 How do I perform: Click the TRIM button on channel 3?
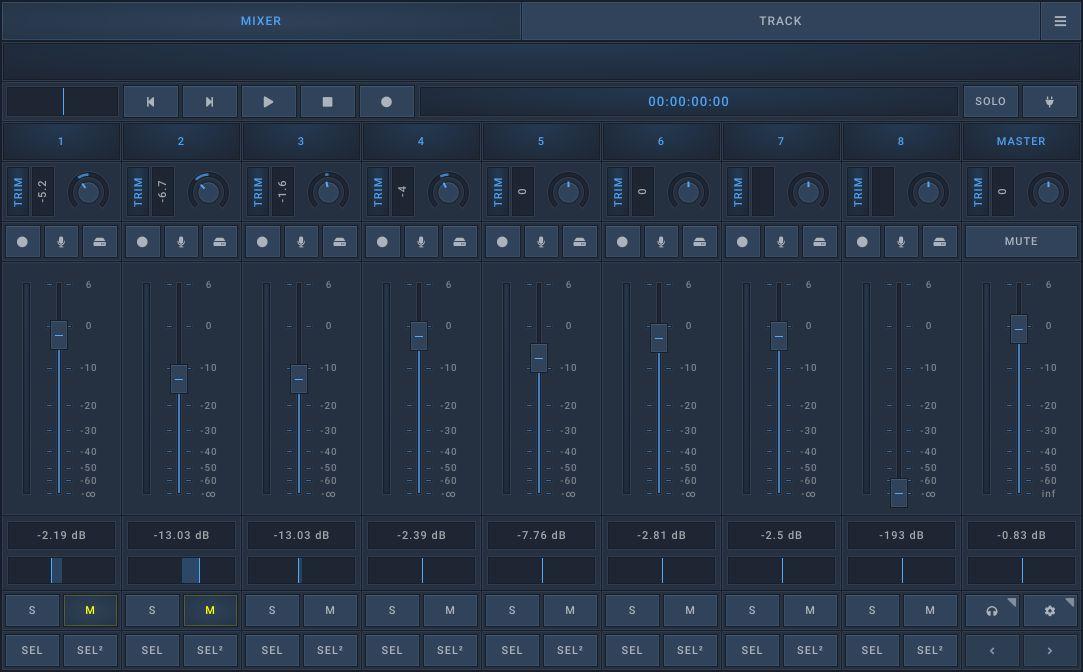point(258,191)
